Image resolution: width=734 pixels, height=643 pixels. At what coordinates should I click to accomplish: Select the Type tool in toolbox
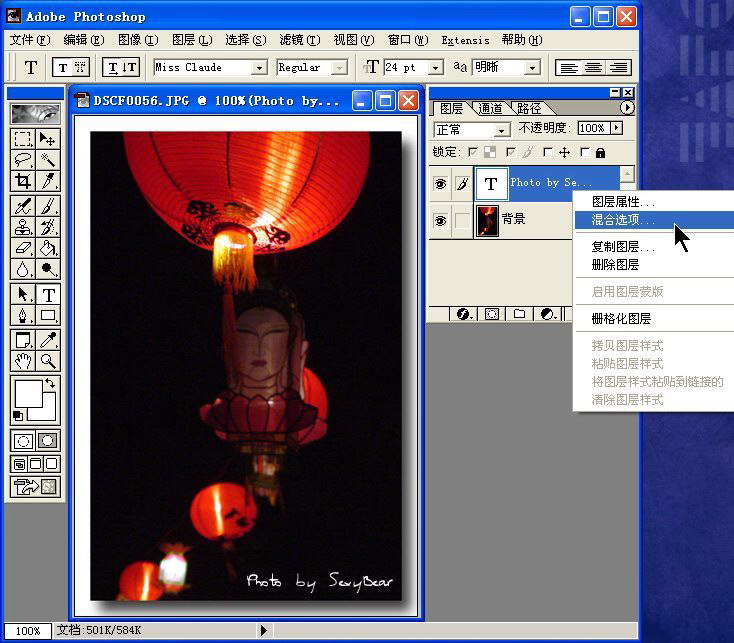tap(47, 295)
